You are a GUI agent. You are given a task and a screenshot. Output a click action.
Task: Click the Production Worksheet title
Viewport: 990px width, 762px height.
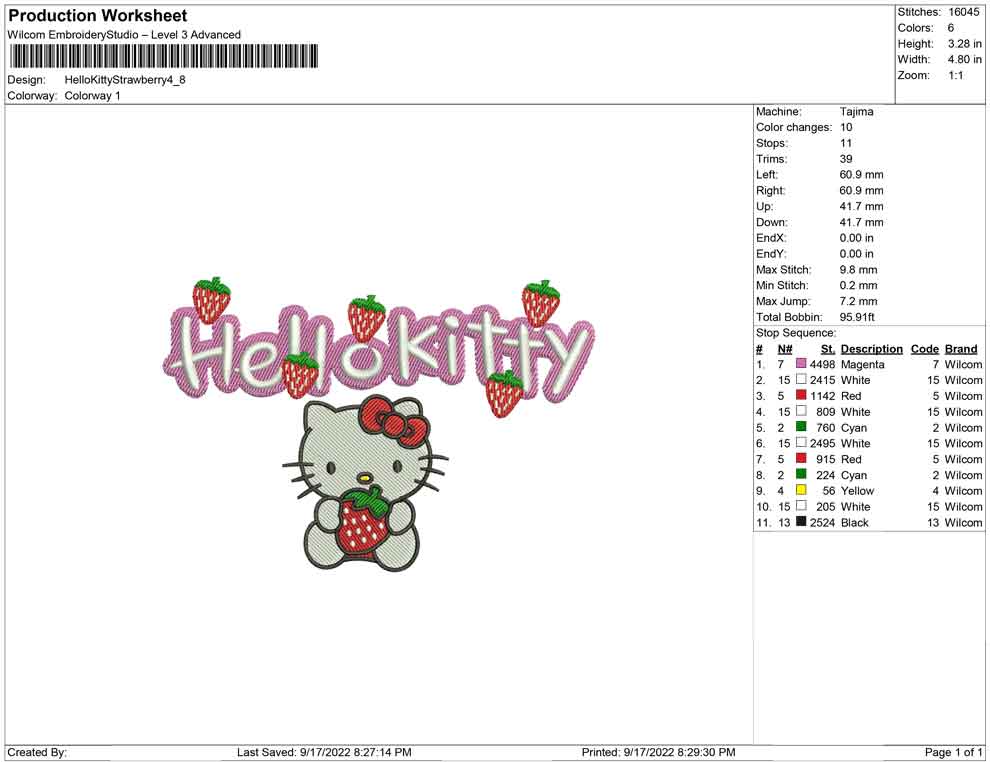click(x=98, y=16)
